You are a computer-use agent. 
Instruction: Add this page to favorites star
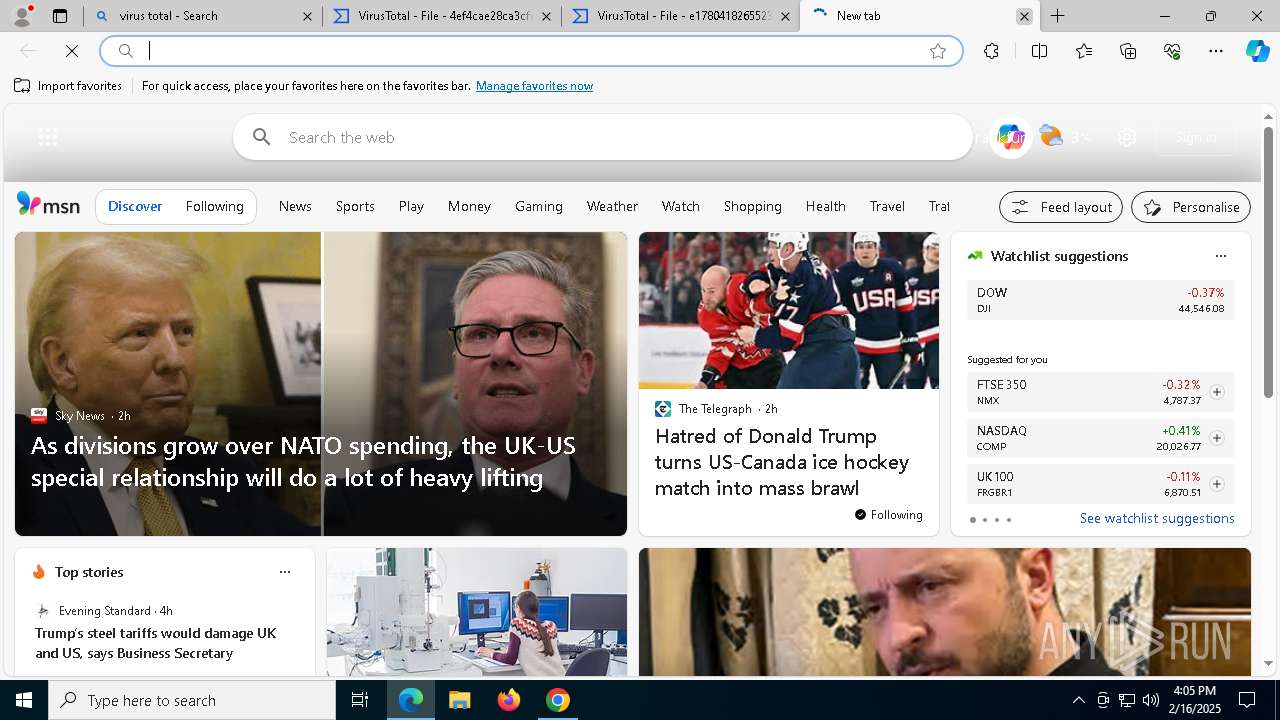(938, 51)
